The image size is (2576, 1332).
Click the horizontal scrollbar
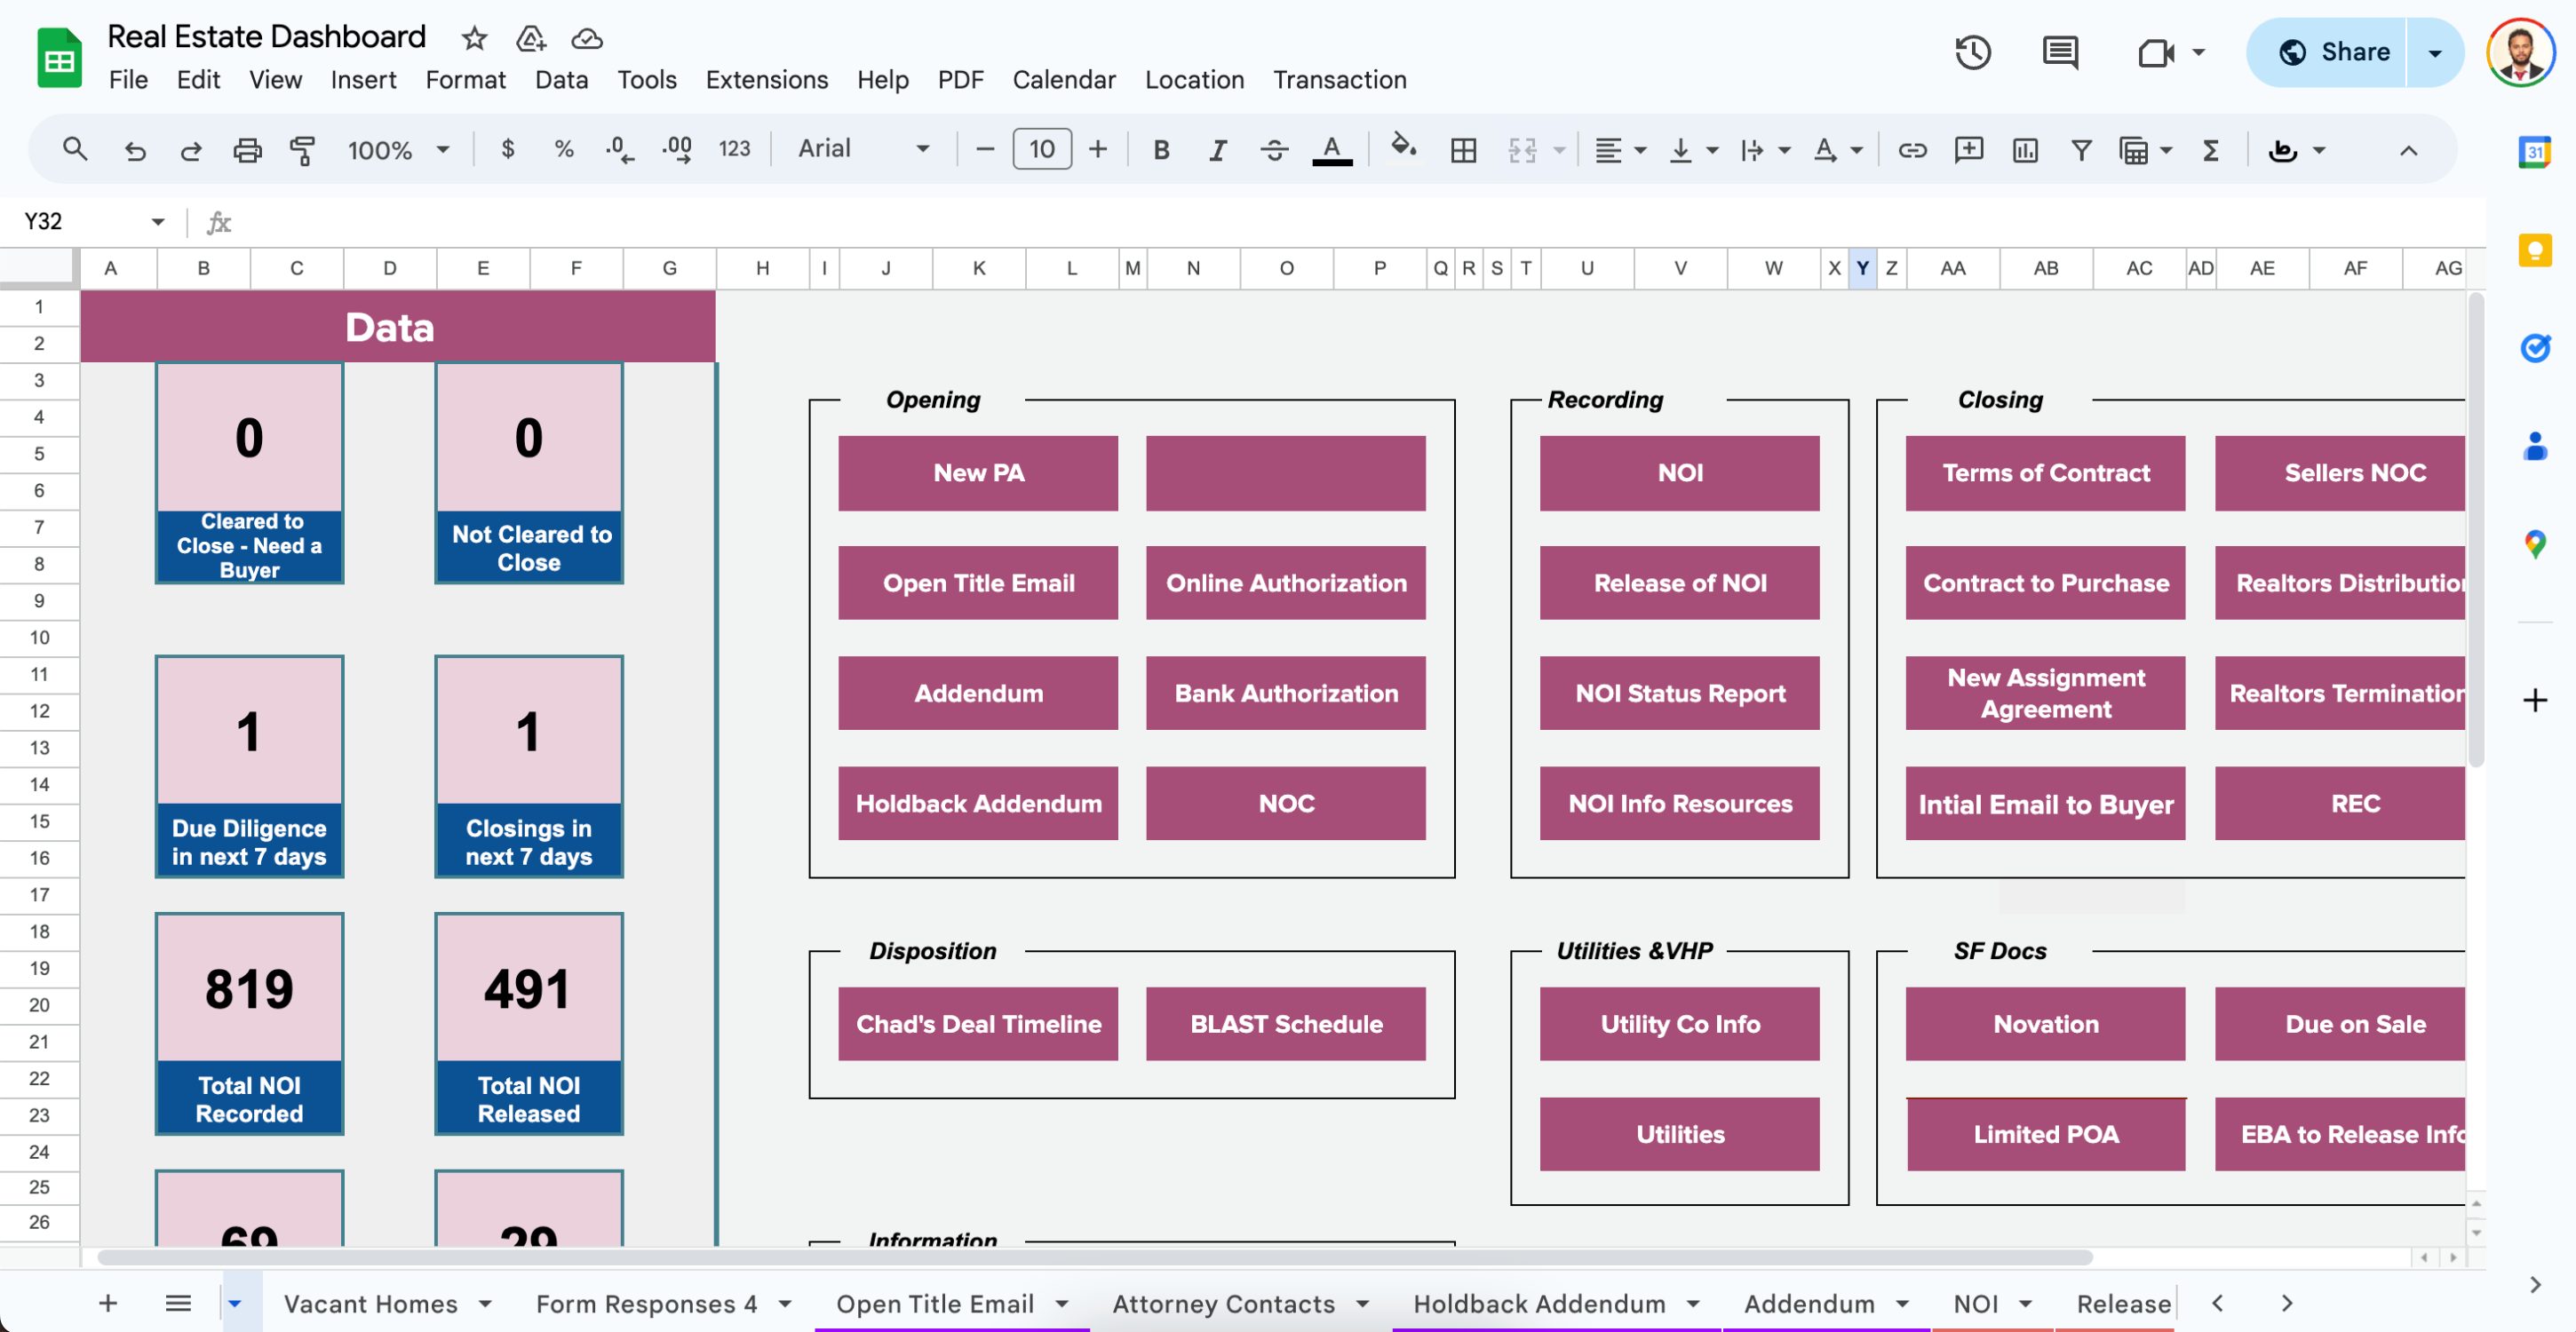[x=1094, y=1257]
